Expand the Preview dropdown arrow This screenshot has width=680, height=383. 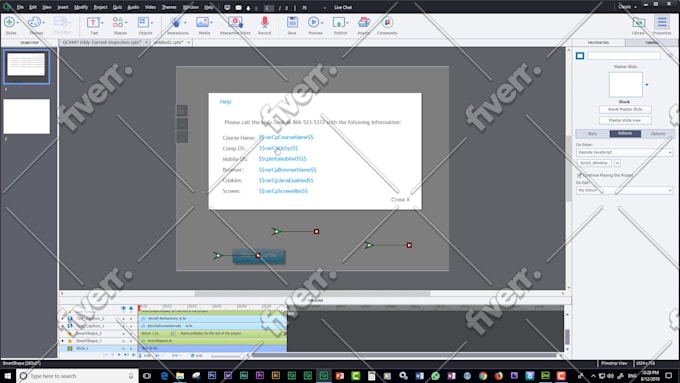coord(322,23)
